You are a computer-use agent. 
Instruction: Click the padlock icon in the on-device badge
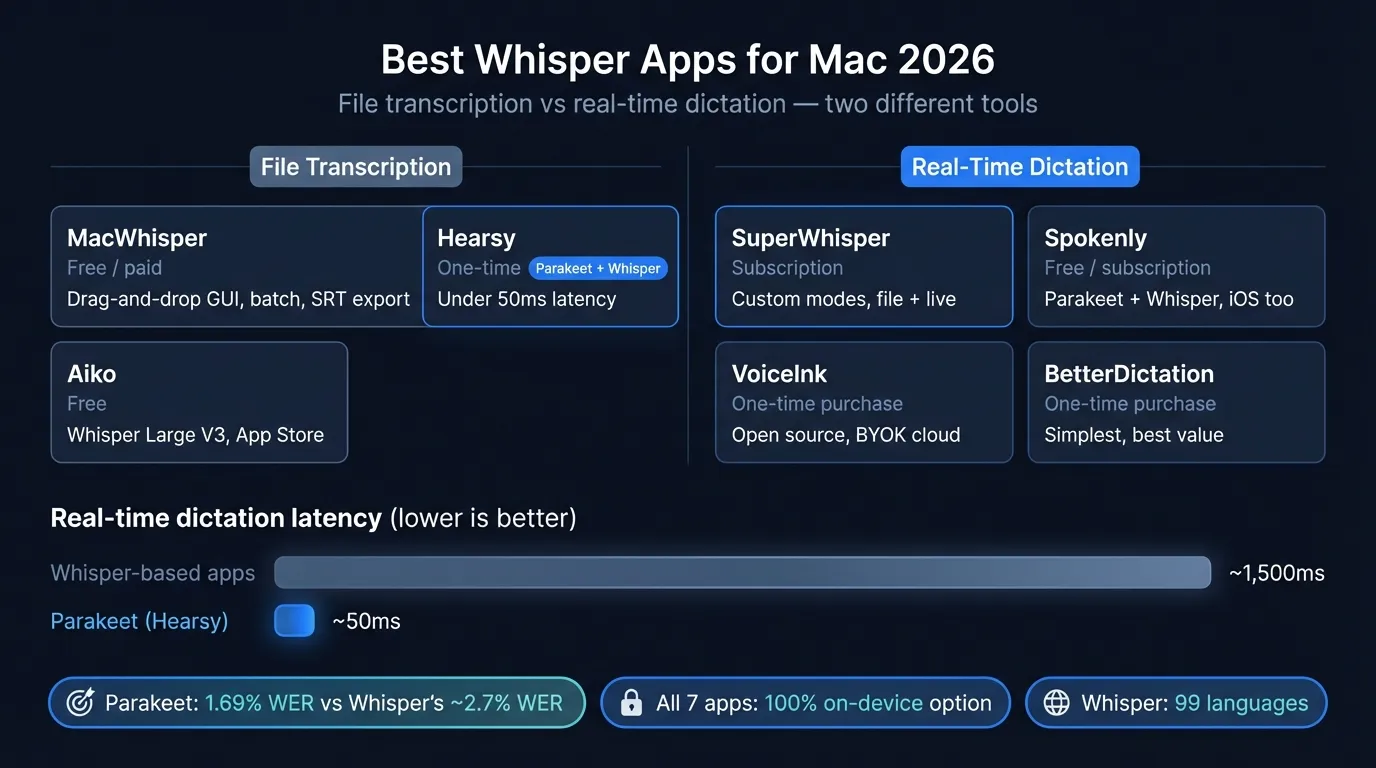click(x=631, y=702)
